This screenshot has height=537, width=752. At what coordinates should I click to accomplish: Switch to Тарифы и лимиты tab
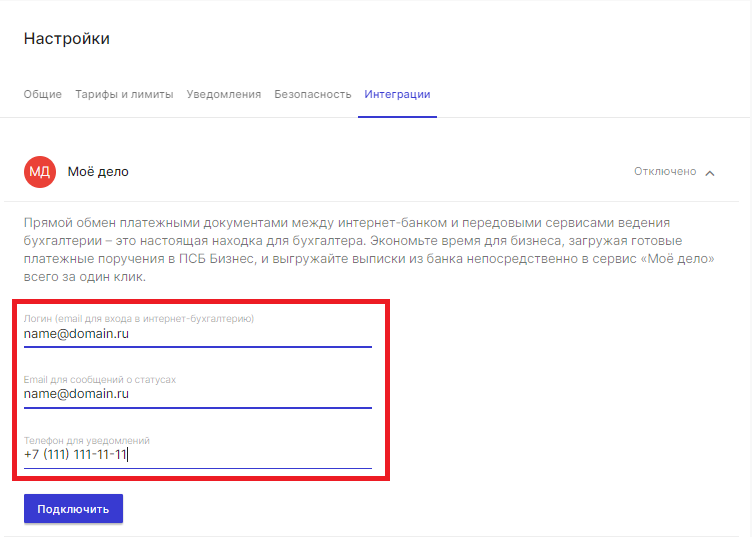(x=124, y=94)
